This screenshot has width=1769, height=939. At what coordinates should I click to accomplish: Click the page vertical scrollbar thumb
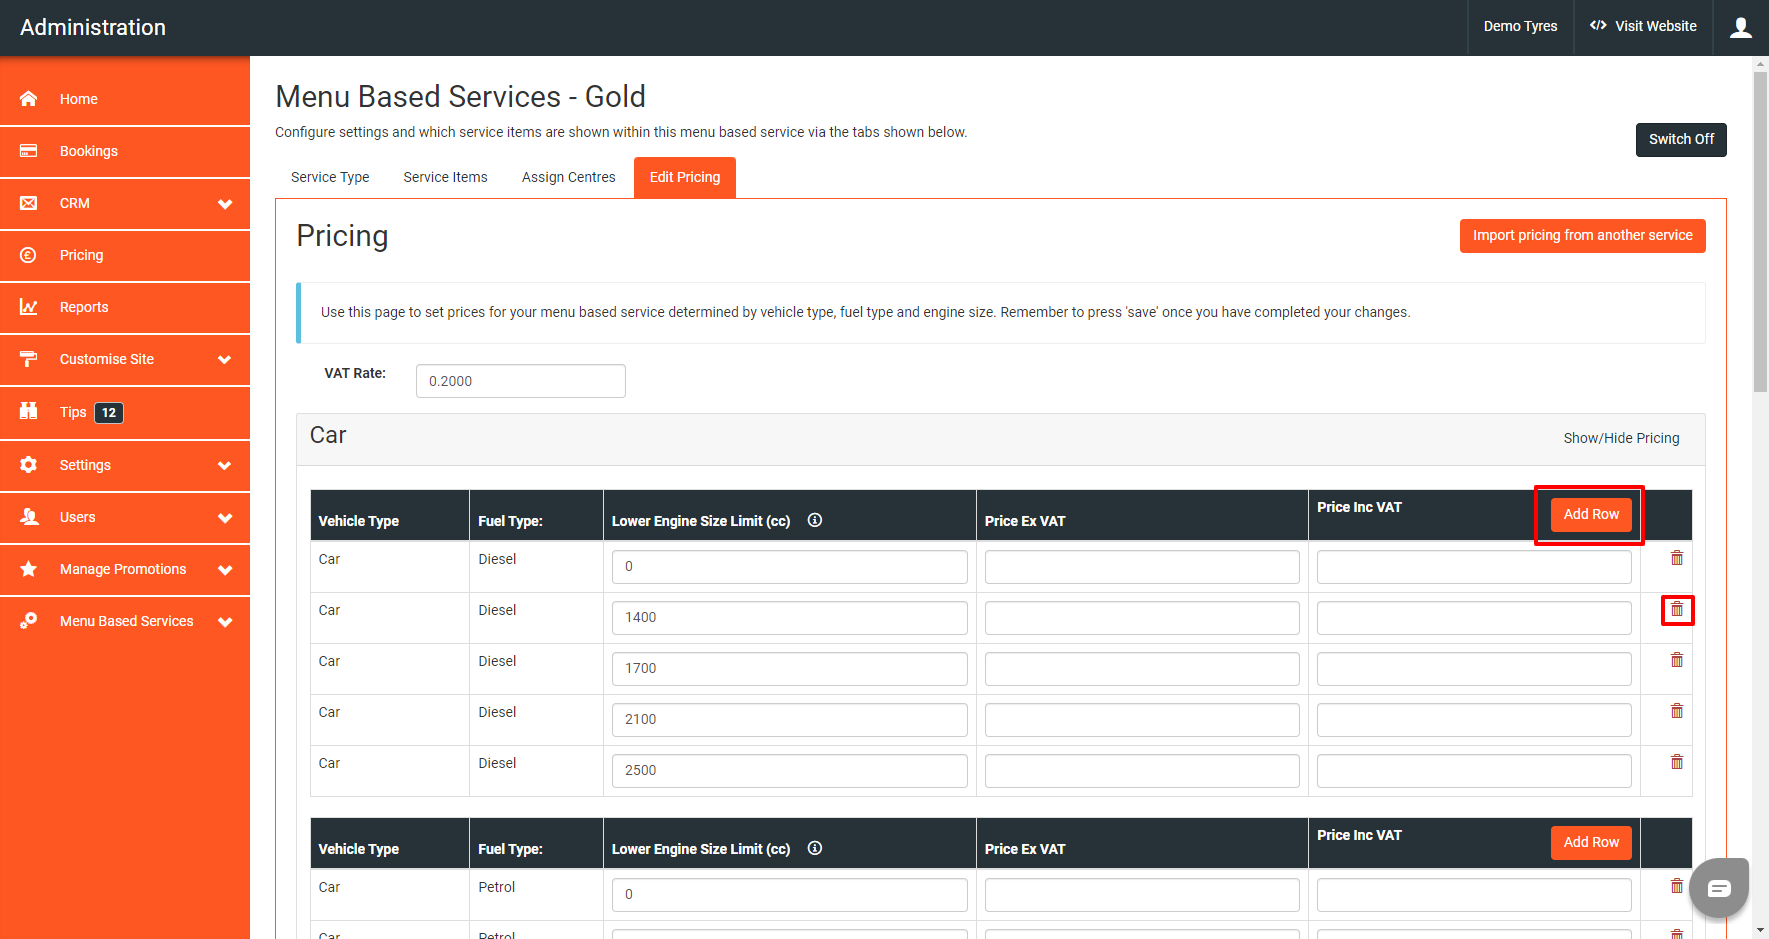click(x=1761, y=231)
